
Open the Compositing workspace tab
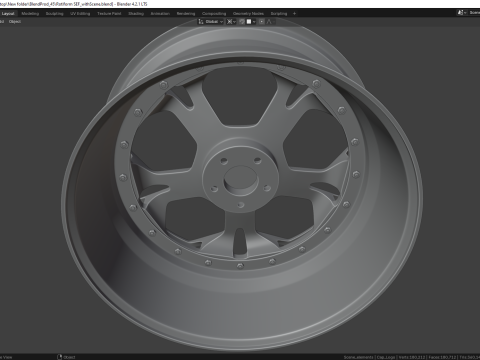pyautogui.click(x=214, y=14)
